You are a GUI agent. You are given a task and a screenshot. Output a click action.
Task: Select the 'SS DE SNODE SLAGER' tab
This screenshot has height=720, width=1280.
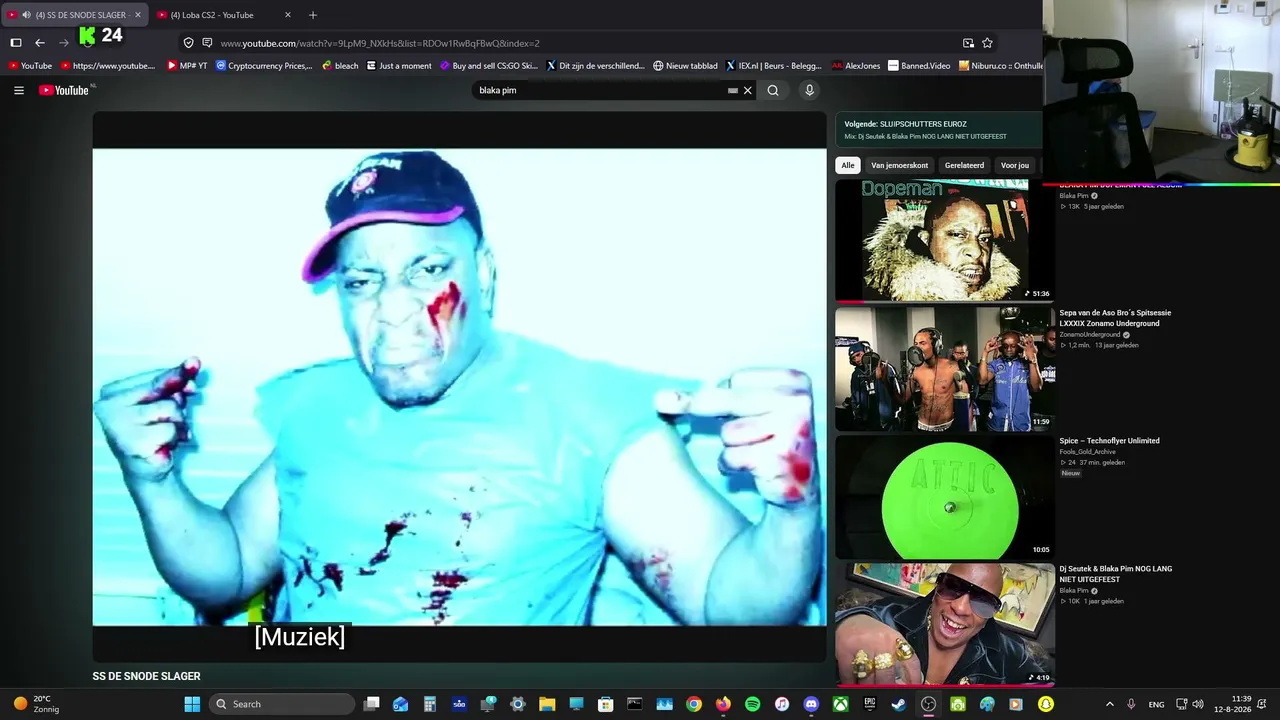coord(75,15)
